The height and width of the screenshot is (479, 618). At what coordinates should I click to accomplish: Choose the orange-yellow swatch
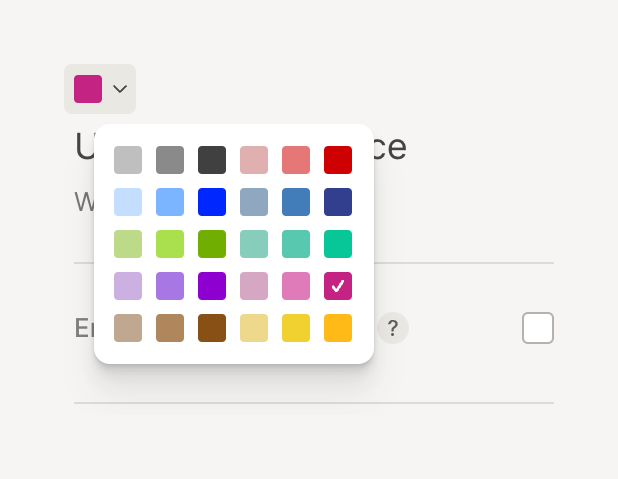pyautogui.click(x=338, y=328)
